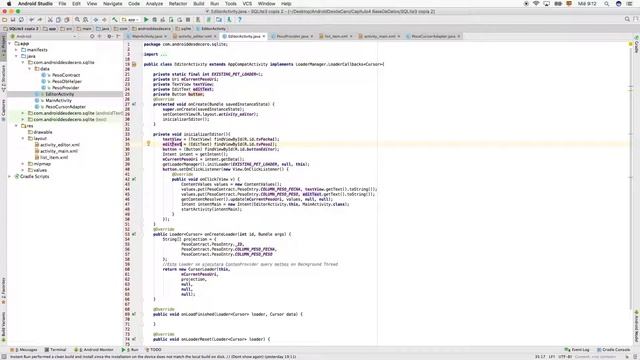
Task: Click the Cut scissors icon
Action: coord(50,20)
